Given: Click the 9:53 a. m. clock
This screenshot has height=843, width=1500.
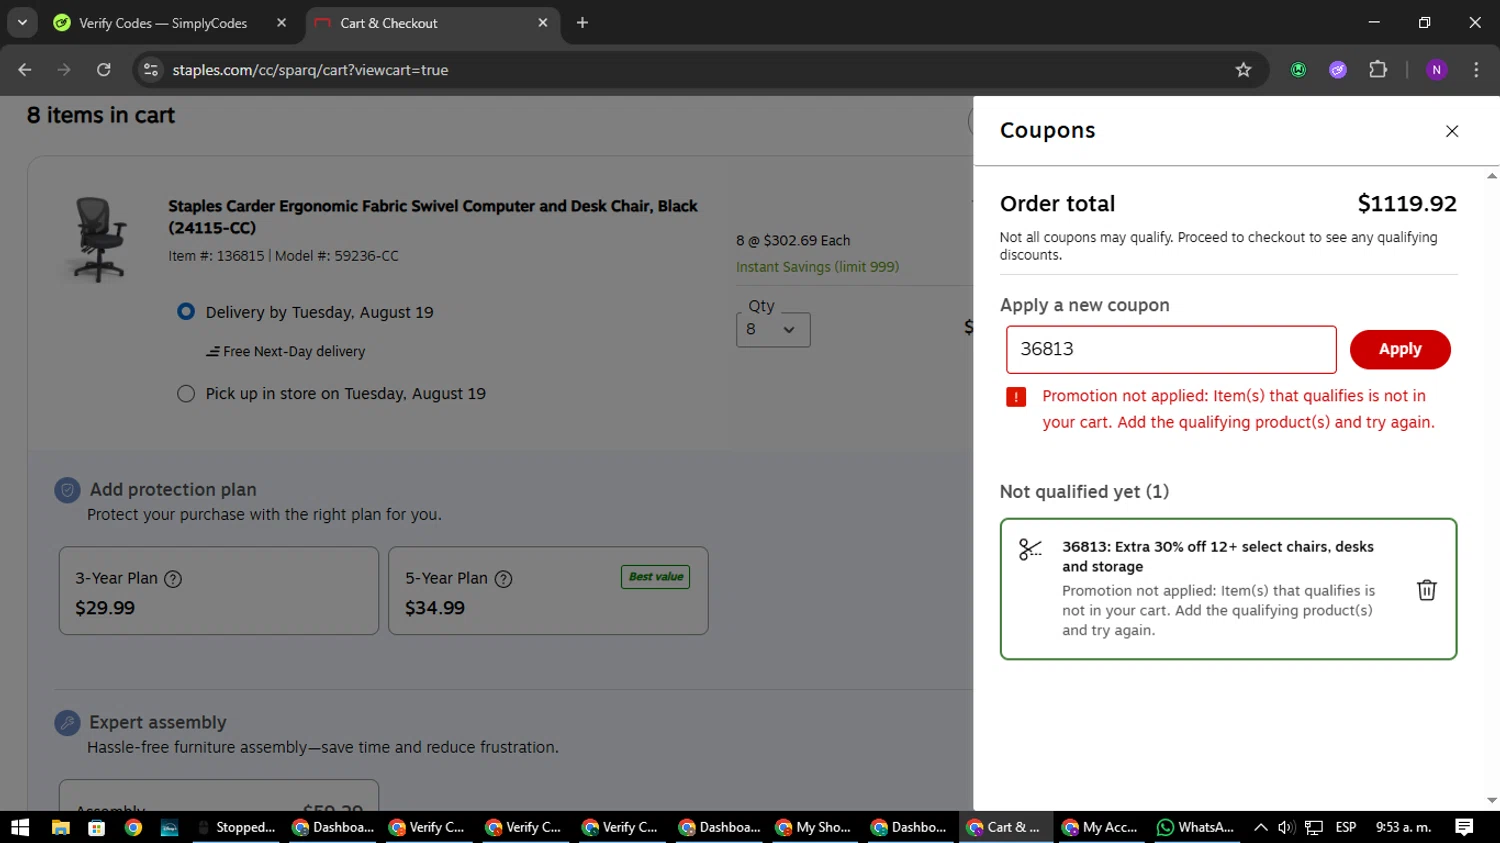Looking at the screenshot, I should click(x=1404, y=827).
